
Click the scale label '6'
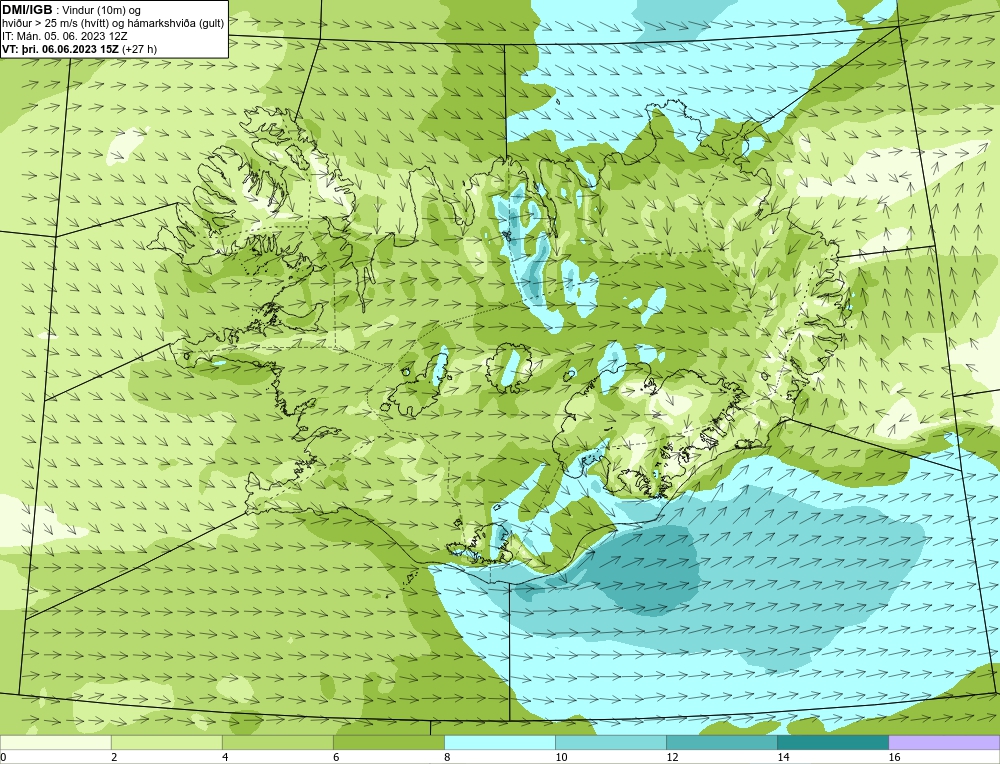coord(336,757)
